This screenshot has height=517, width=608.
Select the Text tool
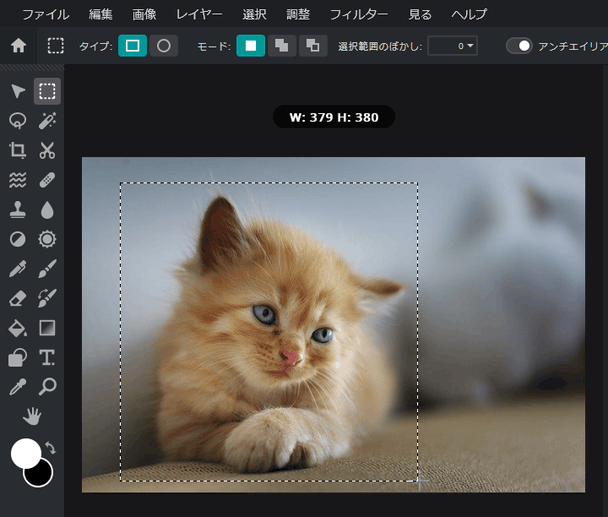pyautogui.click(x=47, y=358)
